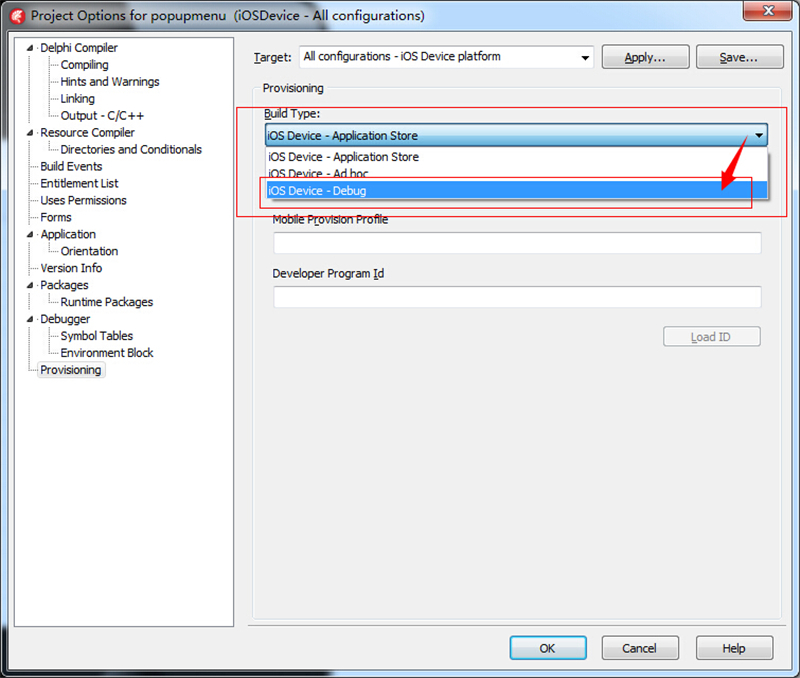Collapse the Debugger tree node
Screen dimensions: 800x678
click(x=30, y=319)
